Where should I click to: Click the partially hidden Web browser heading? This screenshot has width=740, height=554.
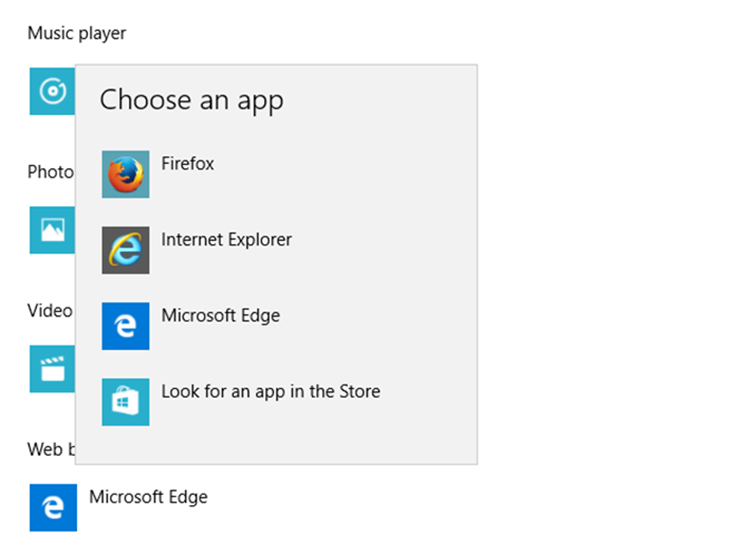click(x=50, y=449)
